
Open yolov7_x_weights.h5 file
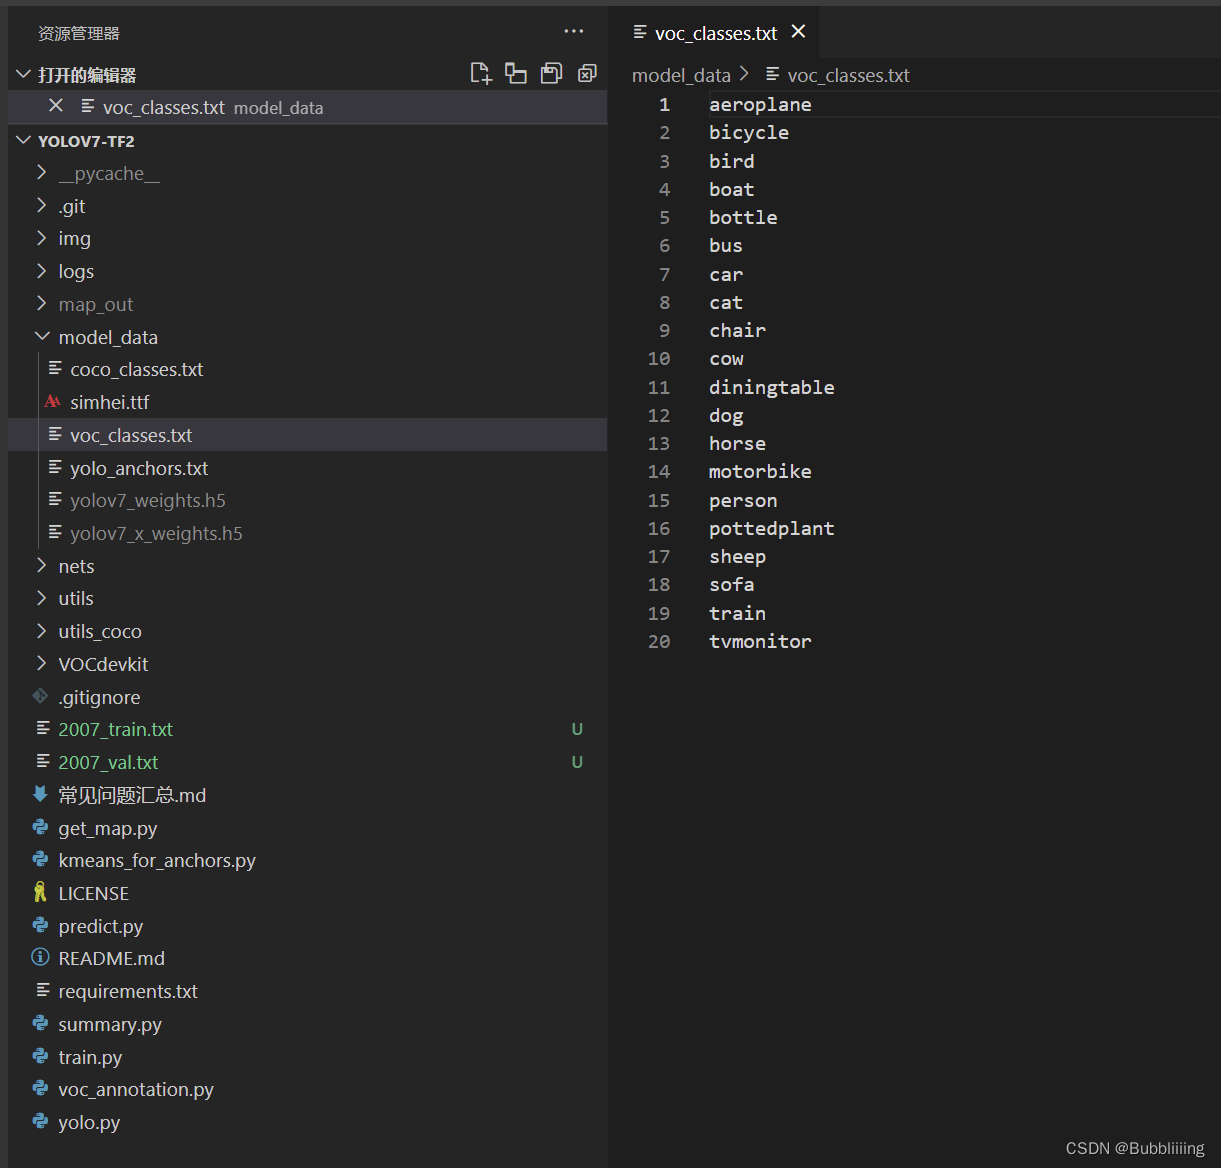point(307,533)
